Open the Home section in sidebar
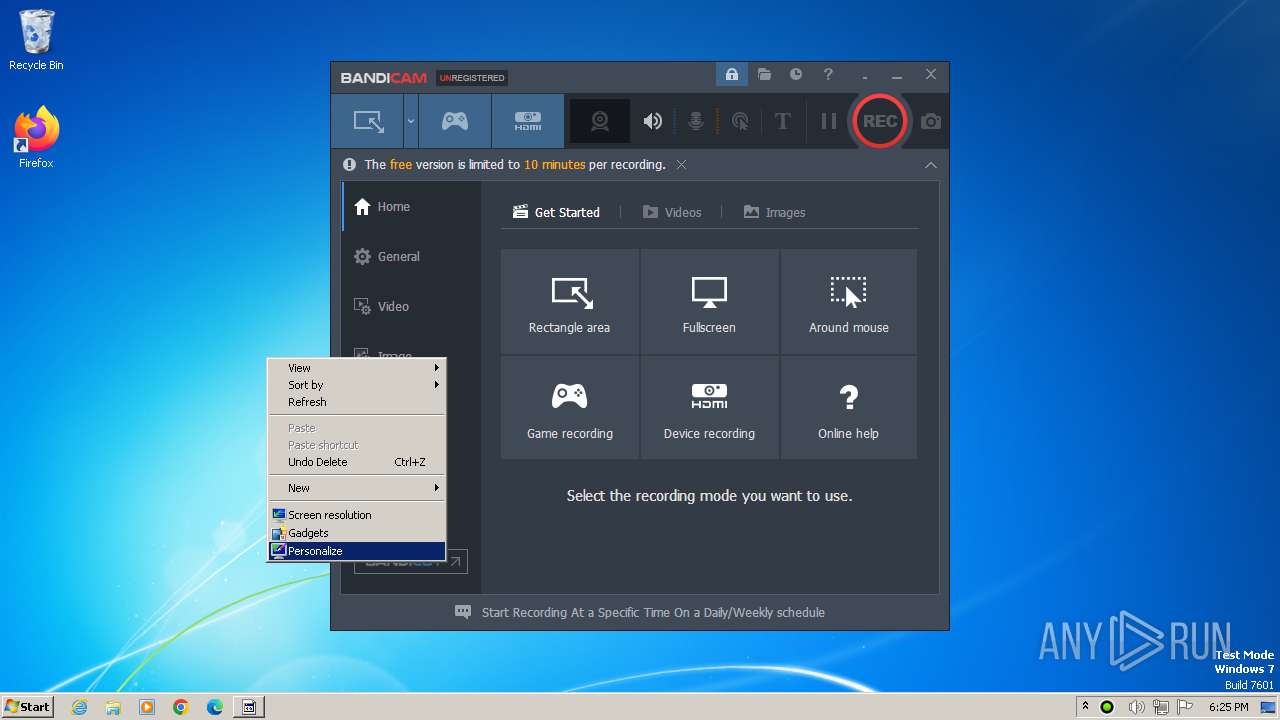Viewport: 1280px width, 720px height. (411, 207)
